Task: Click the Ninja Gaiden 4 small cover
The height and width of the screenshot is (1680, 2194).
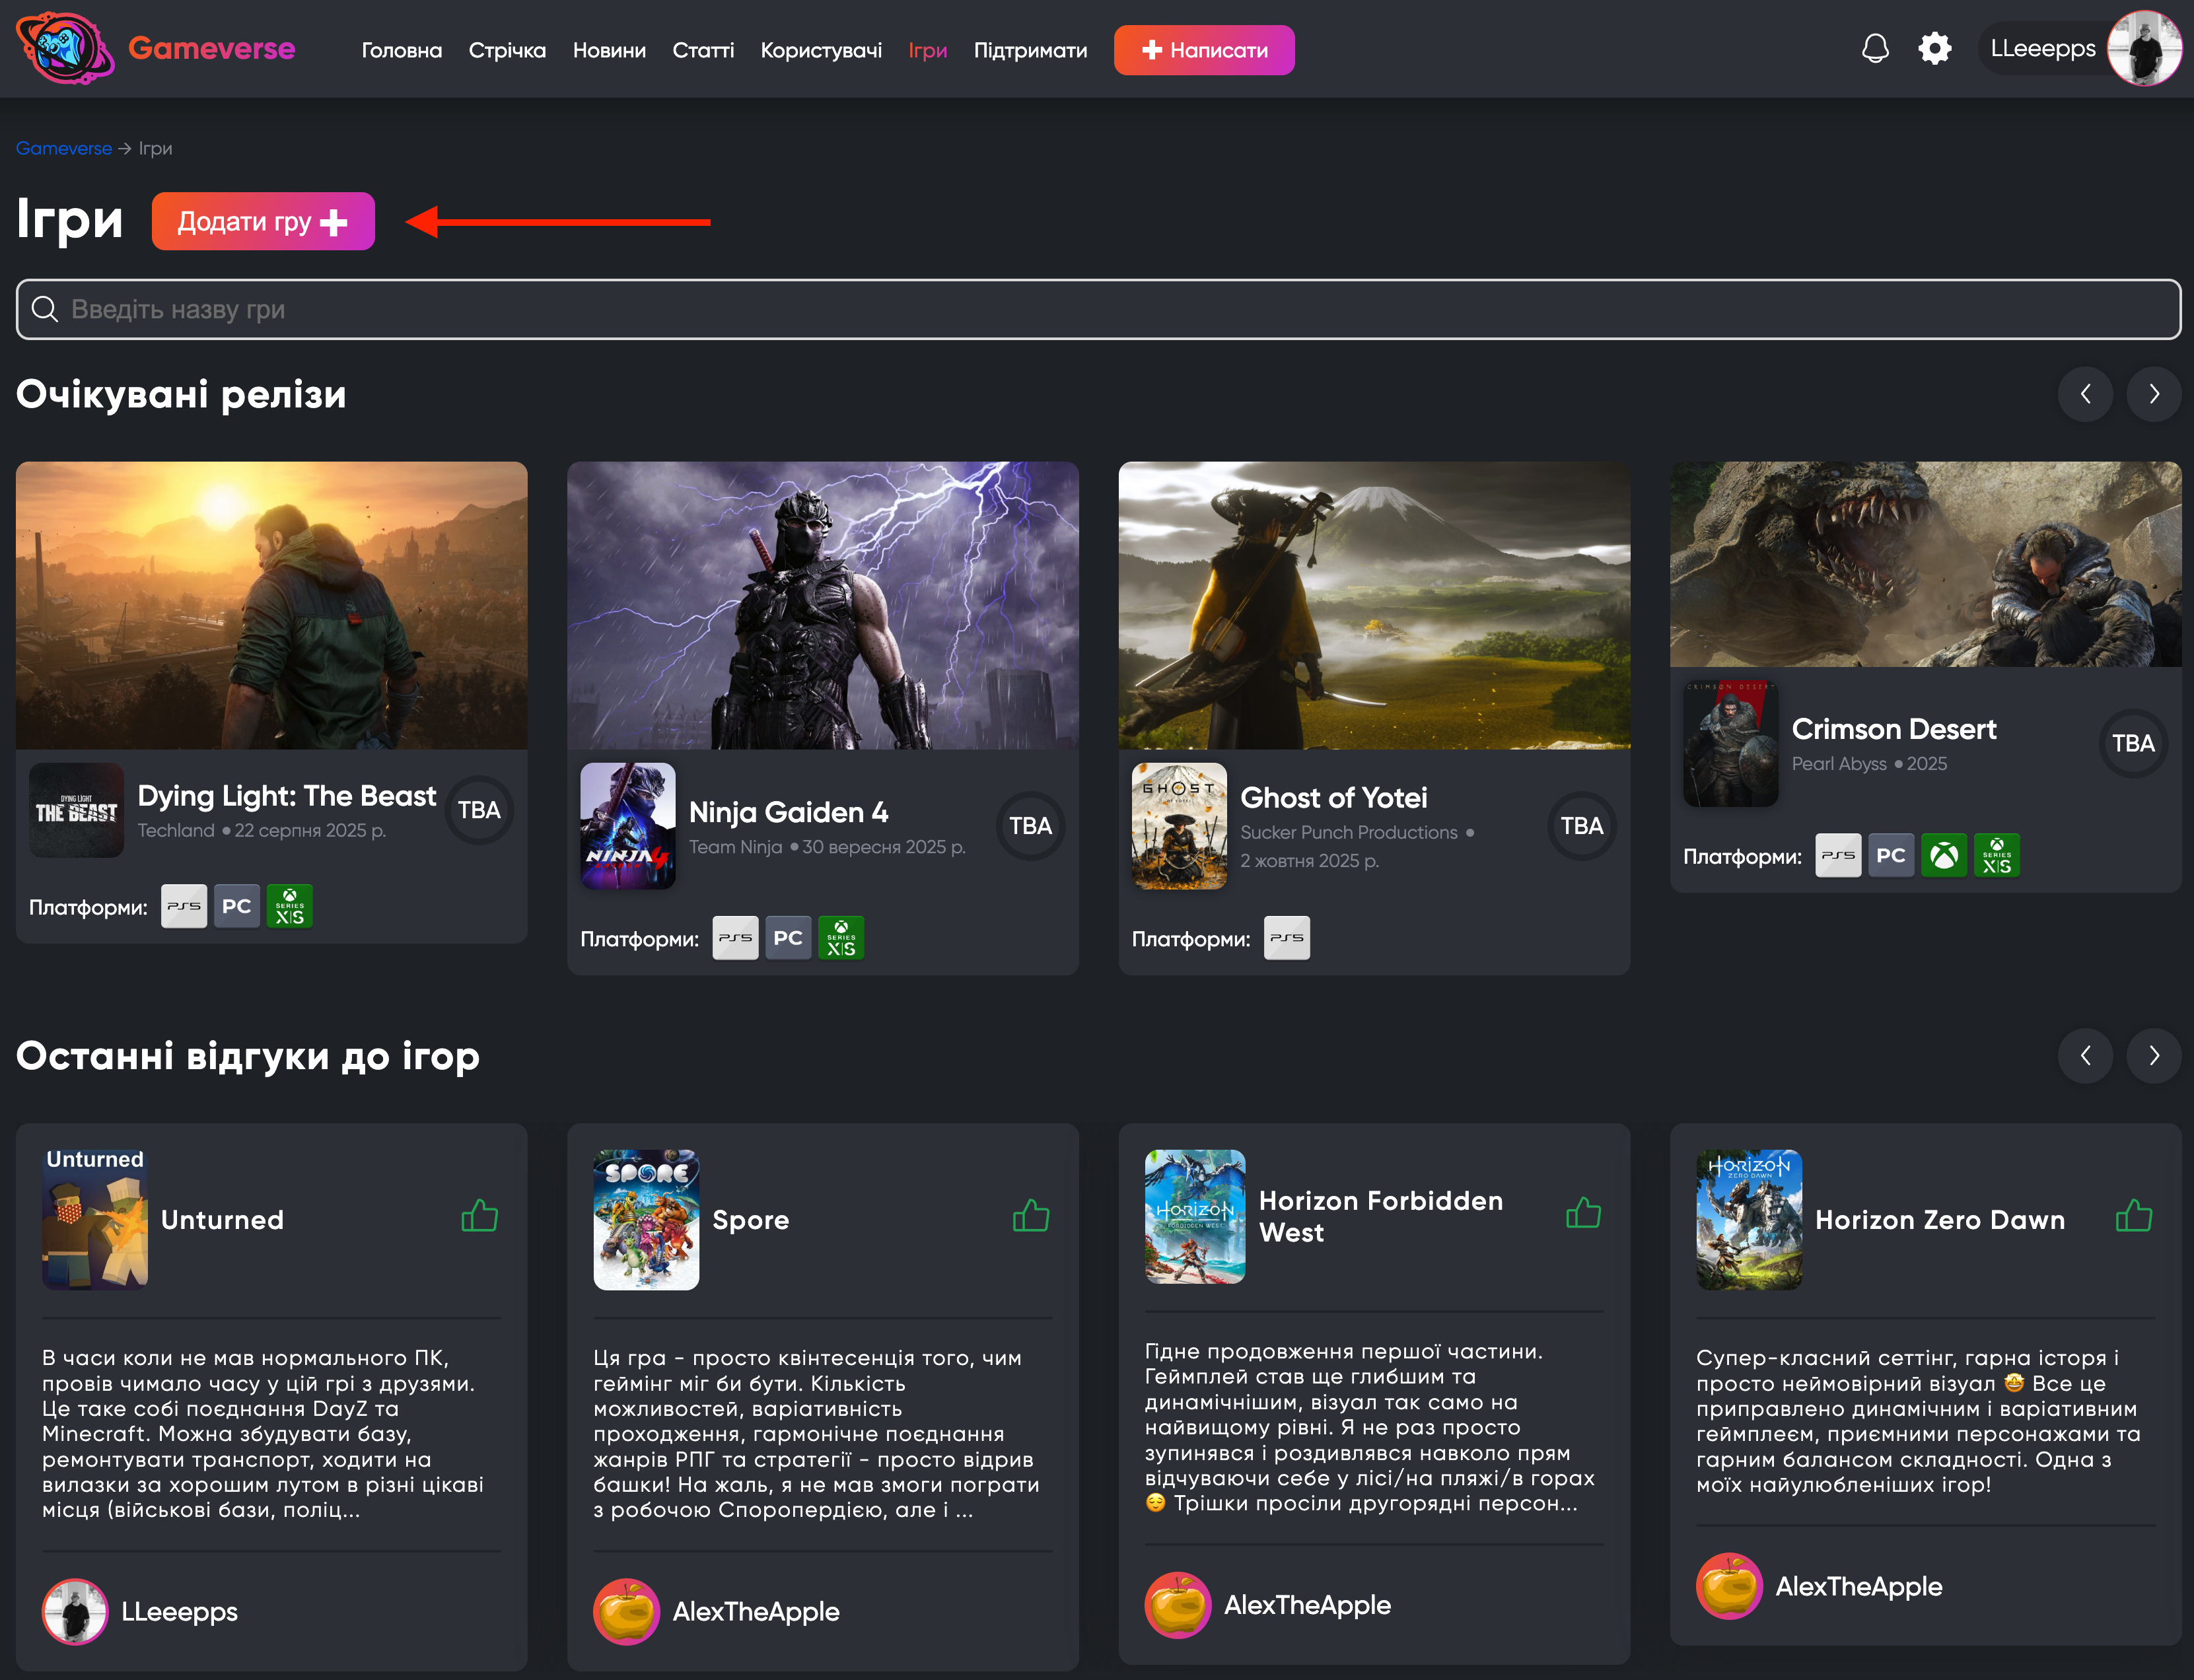Action: [628, 826]
